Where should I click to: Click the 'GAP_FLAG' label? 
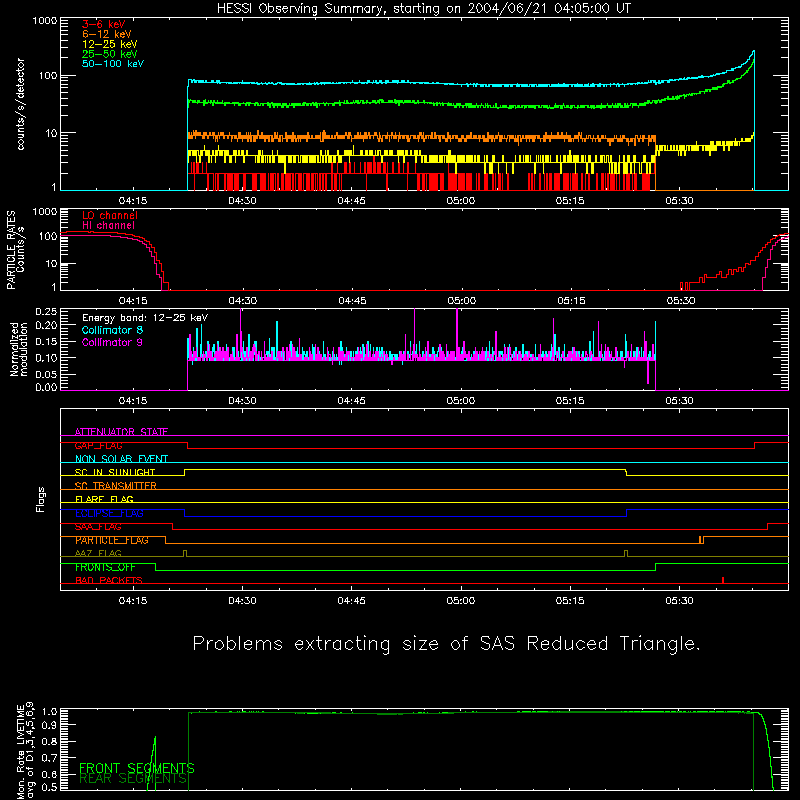point(98,445)
